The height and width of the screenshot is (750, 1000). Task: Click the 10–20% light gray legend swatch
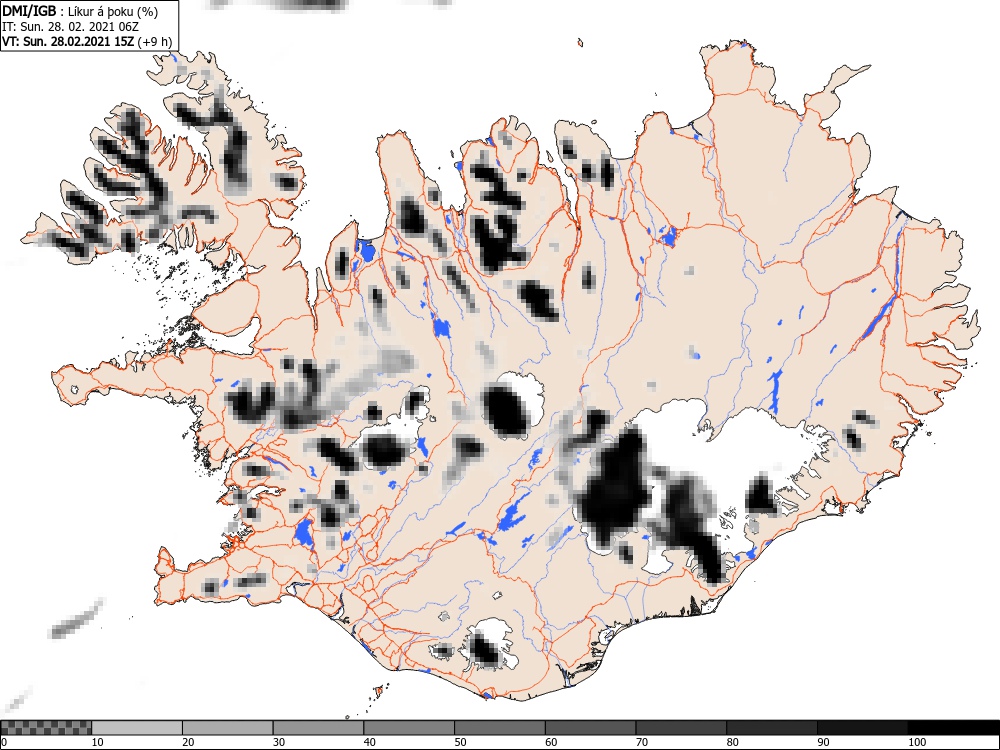(x=137, y=728)
